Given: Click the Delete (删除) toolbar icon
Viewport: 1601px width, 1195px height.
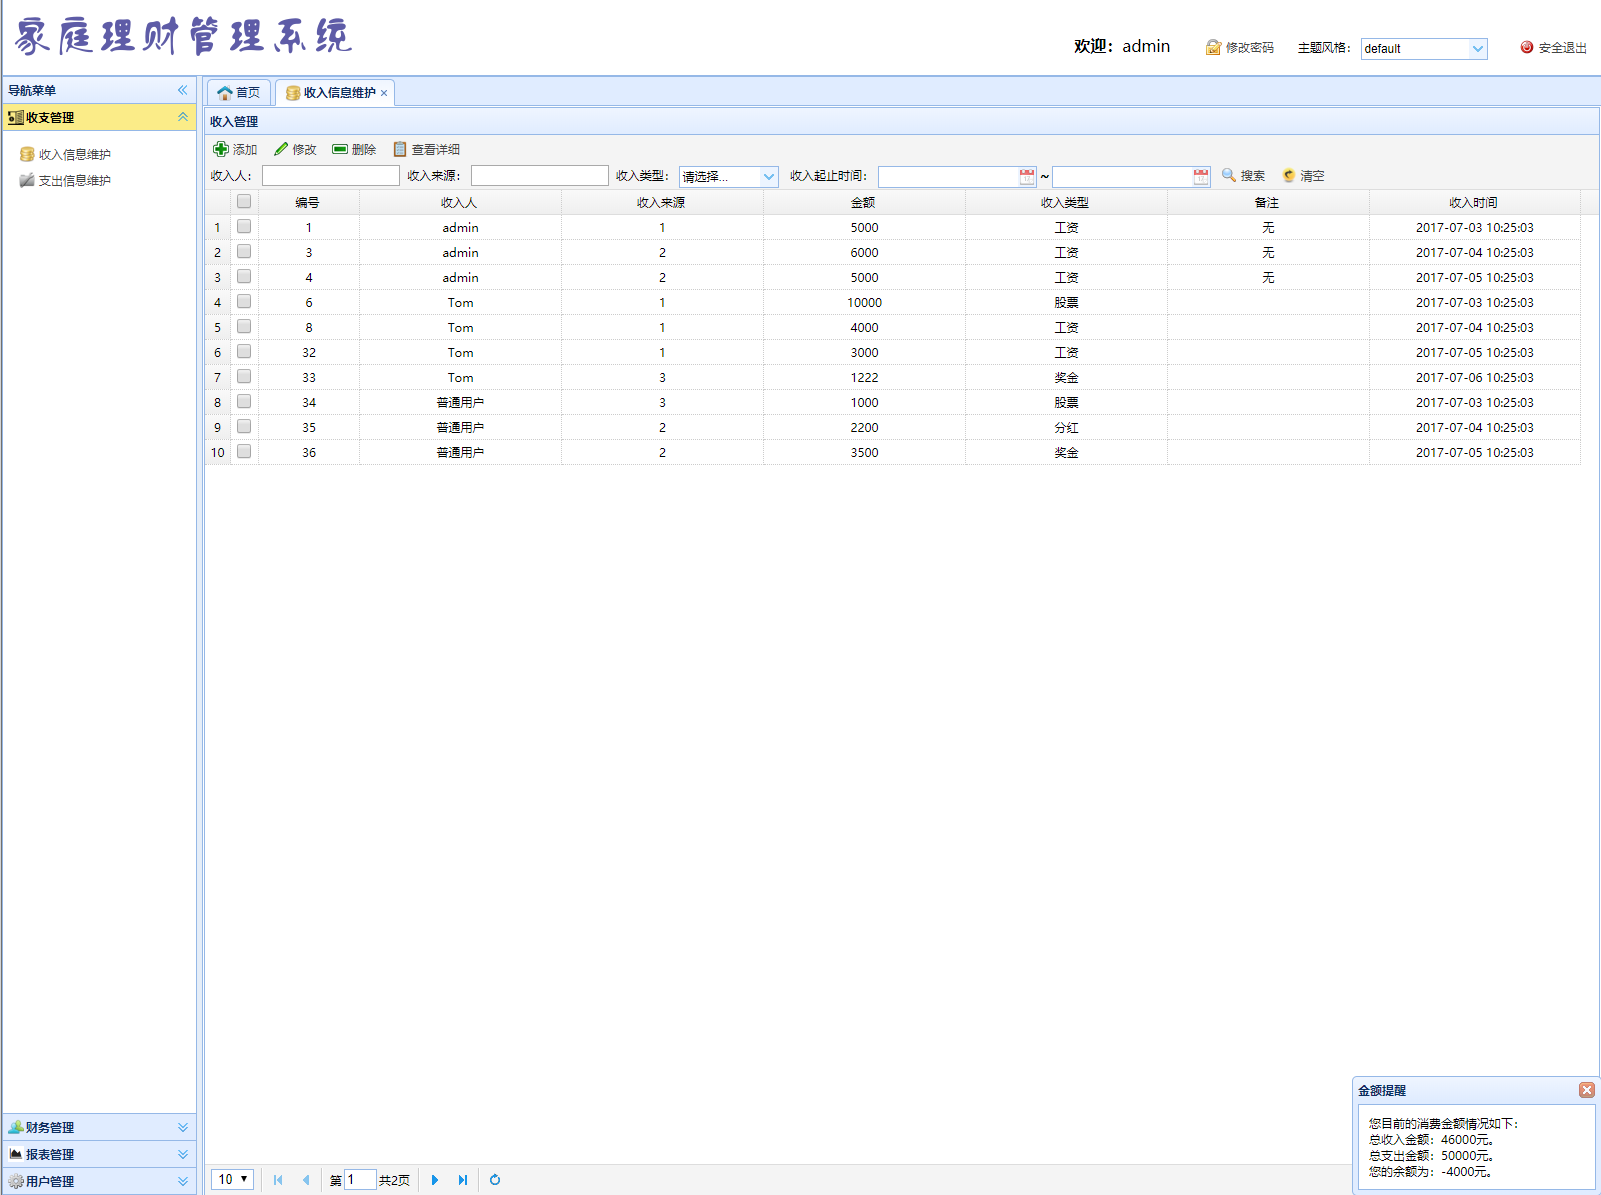Looking at the screenshot, I should (340, 149).
